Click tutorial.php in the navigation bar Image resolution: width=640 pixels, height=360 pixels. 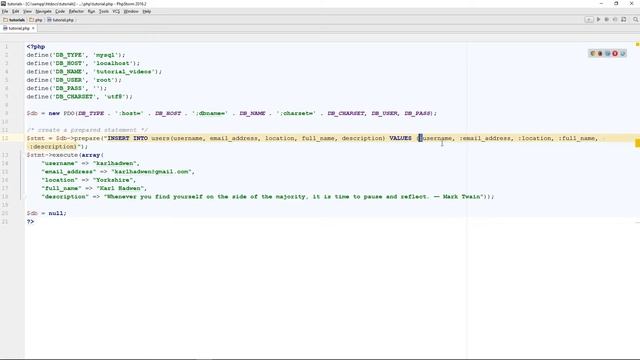[x=60, y=20]
